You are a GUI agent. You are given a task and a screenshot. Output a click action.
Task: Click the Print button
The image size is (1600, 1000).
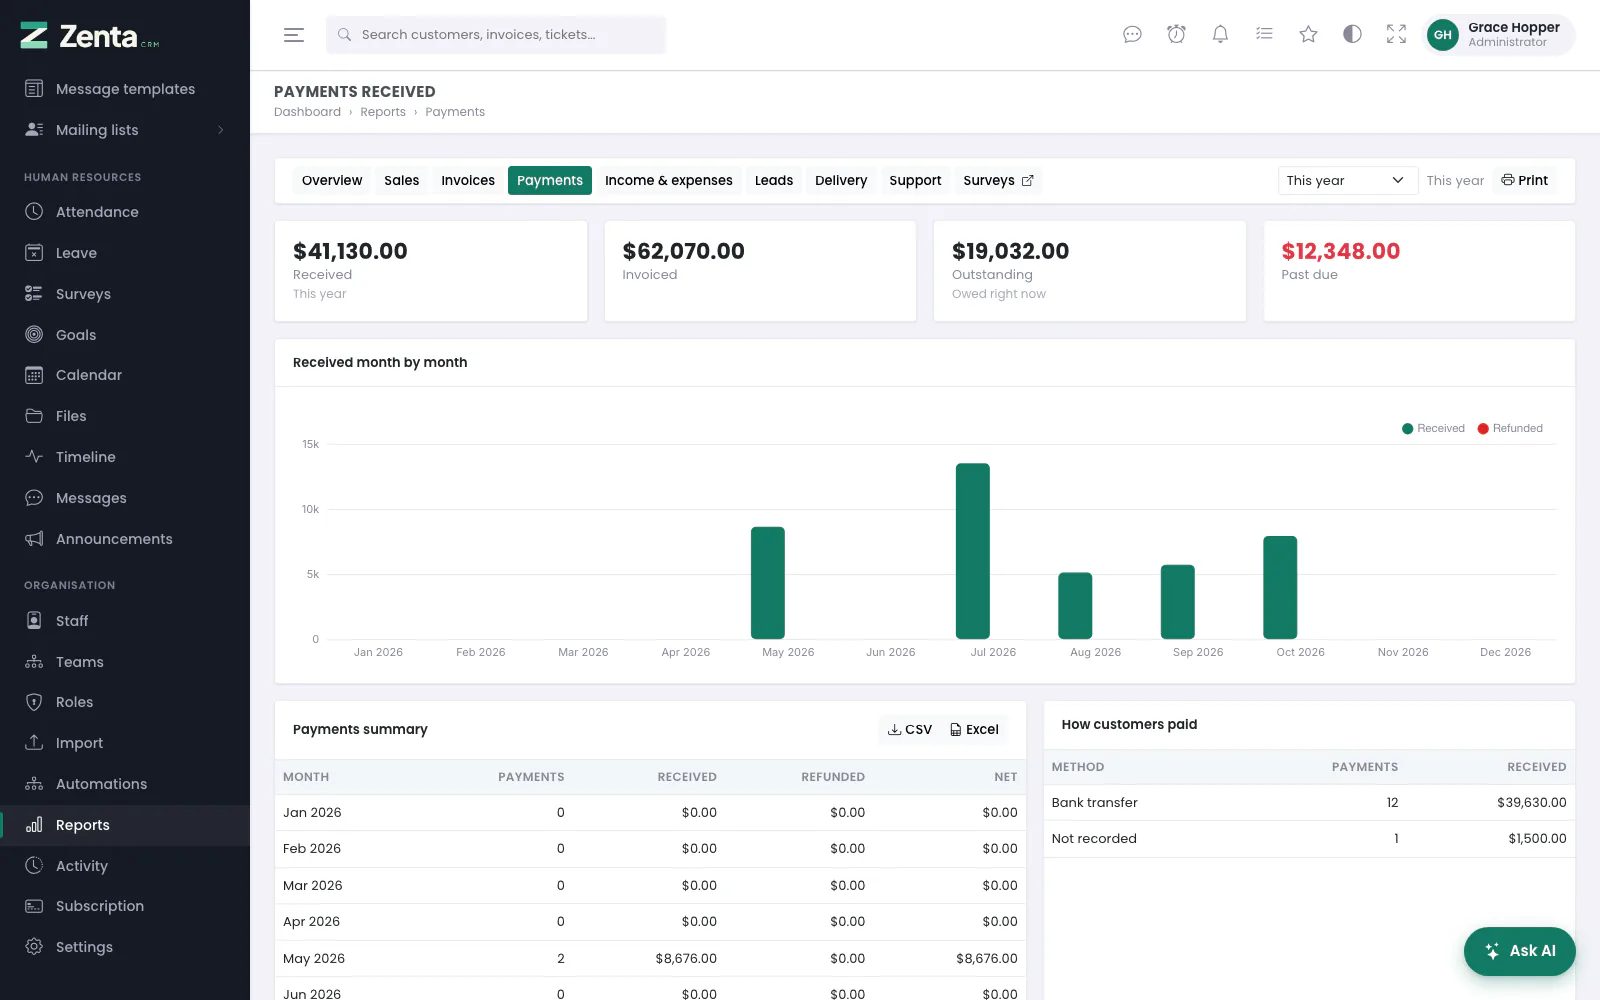coord(1524,181)
